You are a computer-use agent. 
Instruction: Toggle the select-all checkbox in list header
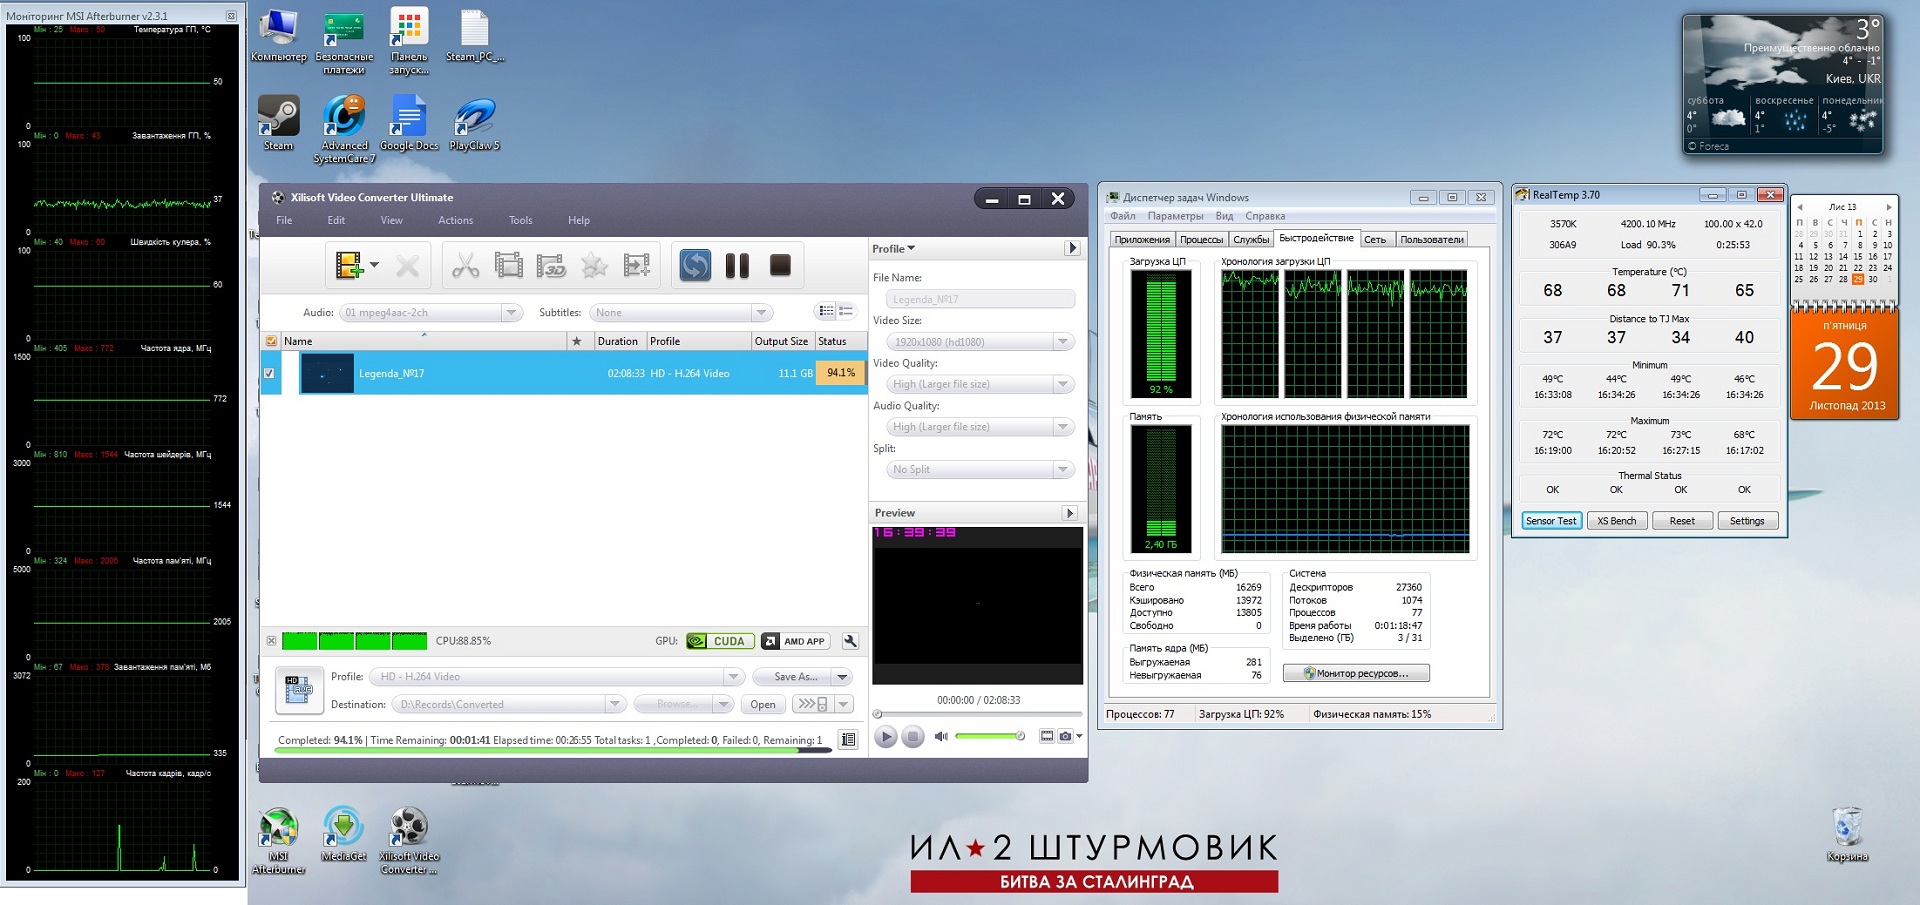coord(271,341)
